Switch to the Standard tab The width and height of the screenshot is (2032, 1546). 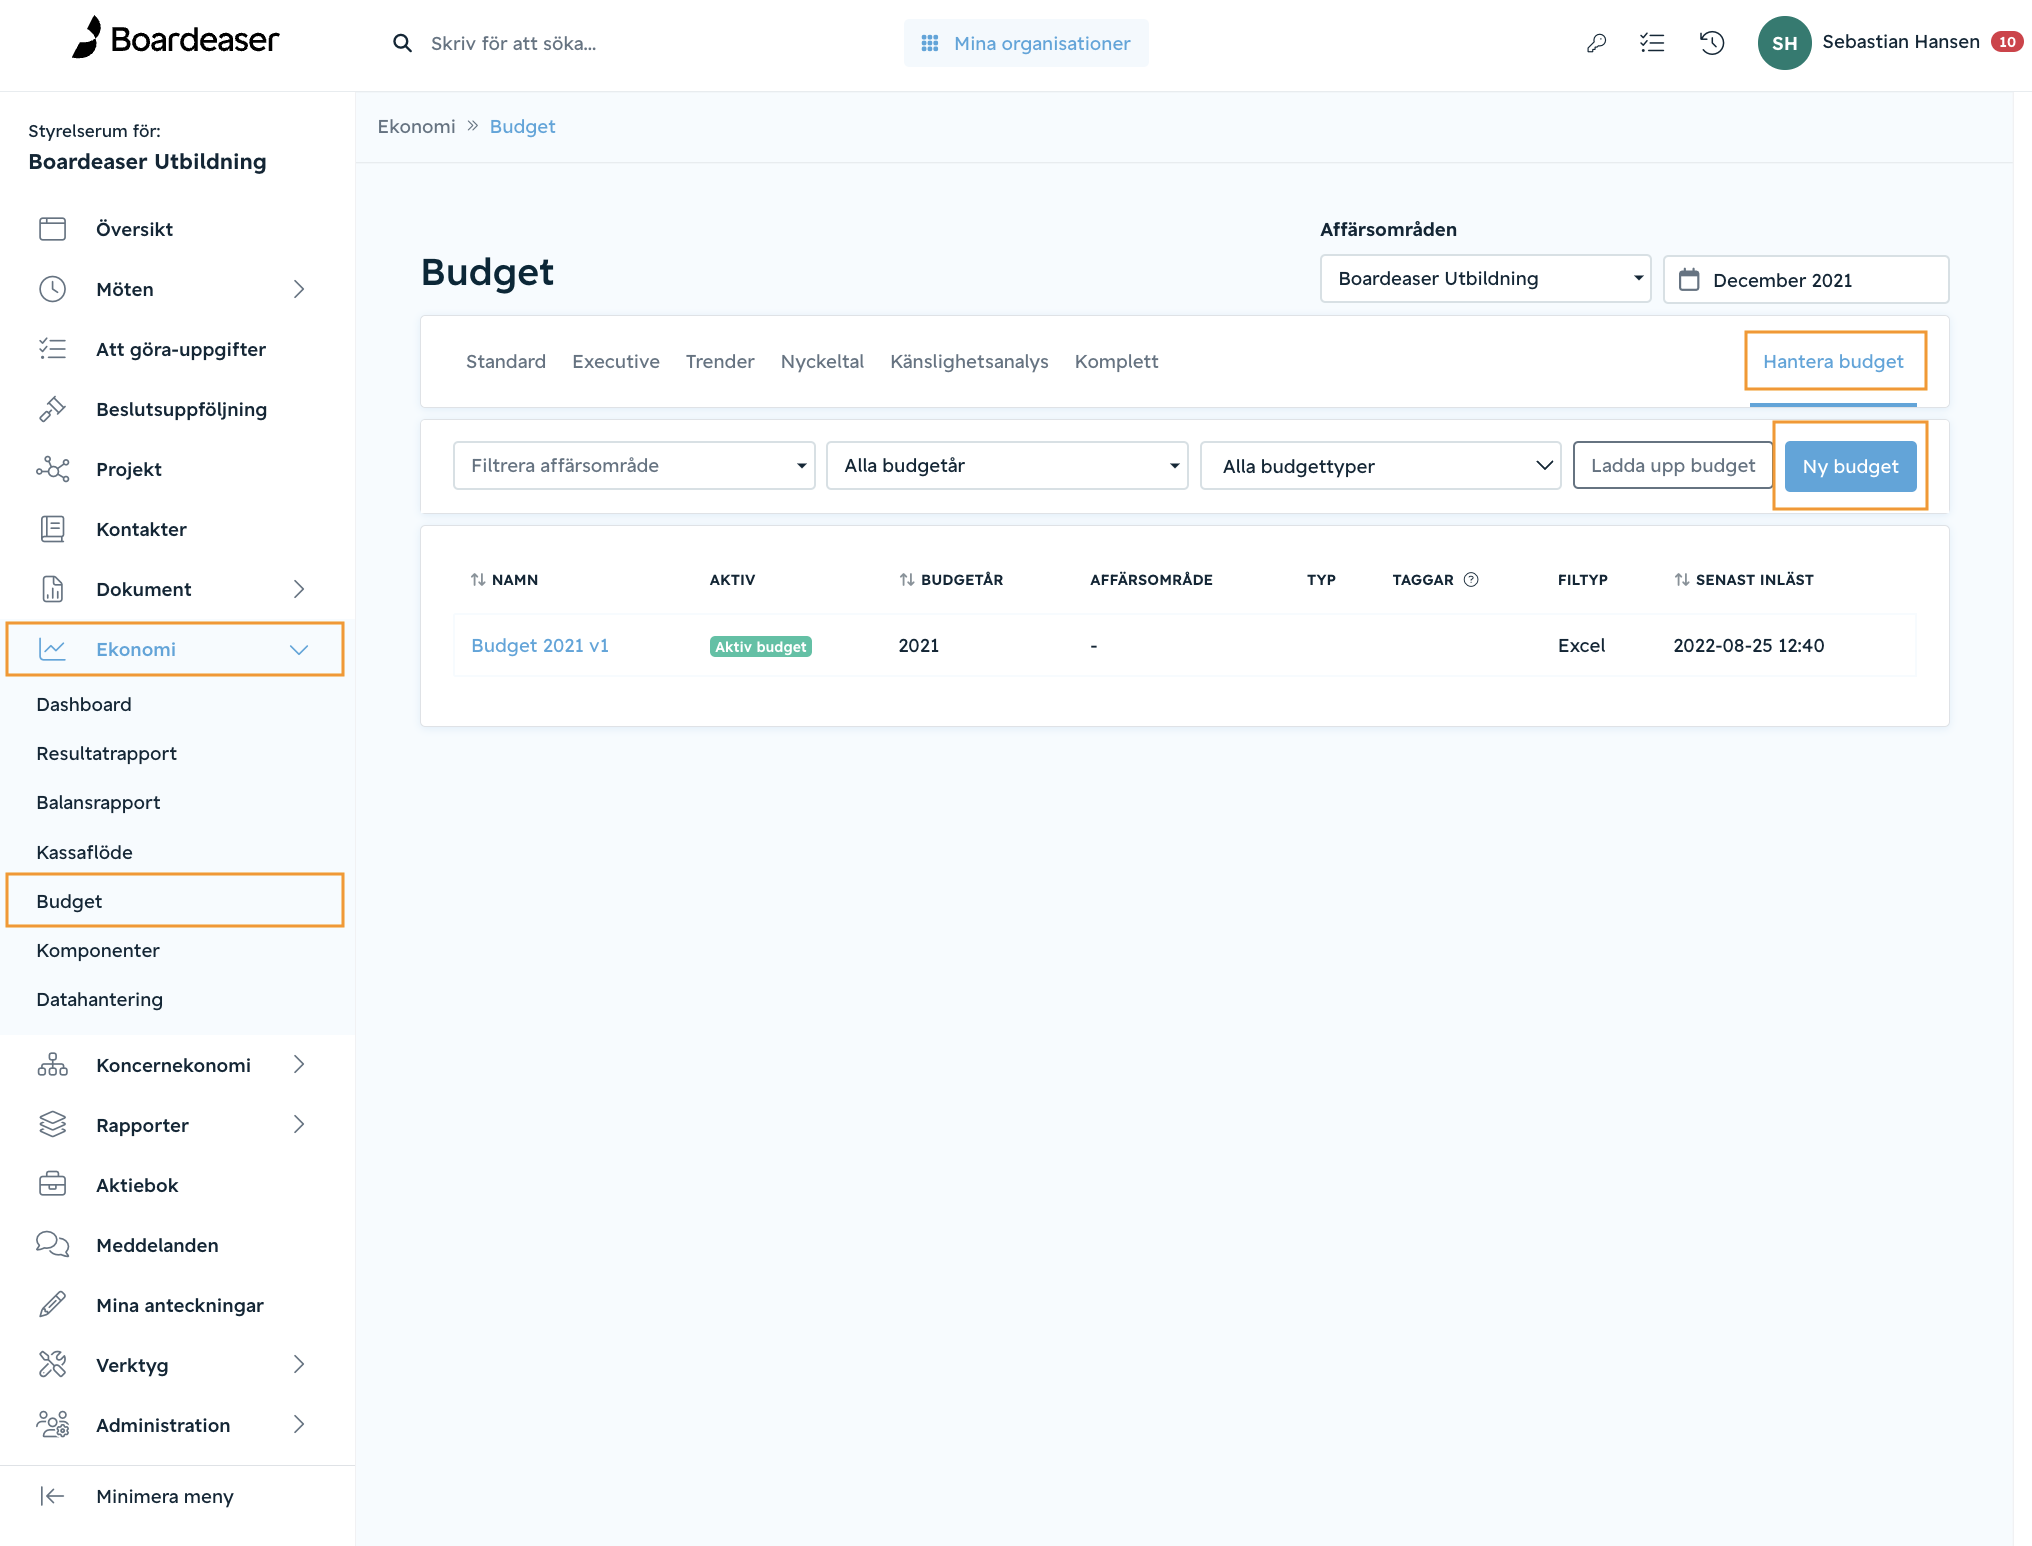[x=506, y=361]
